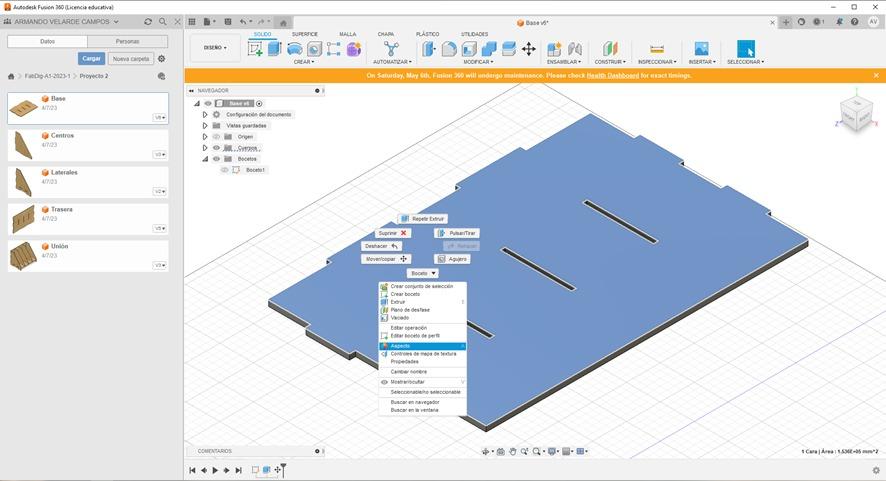Select the Create Form purple icon

click(x=354, y=49)
